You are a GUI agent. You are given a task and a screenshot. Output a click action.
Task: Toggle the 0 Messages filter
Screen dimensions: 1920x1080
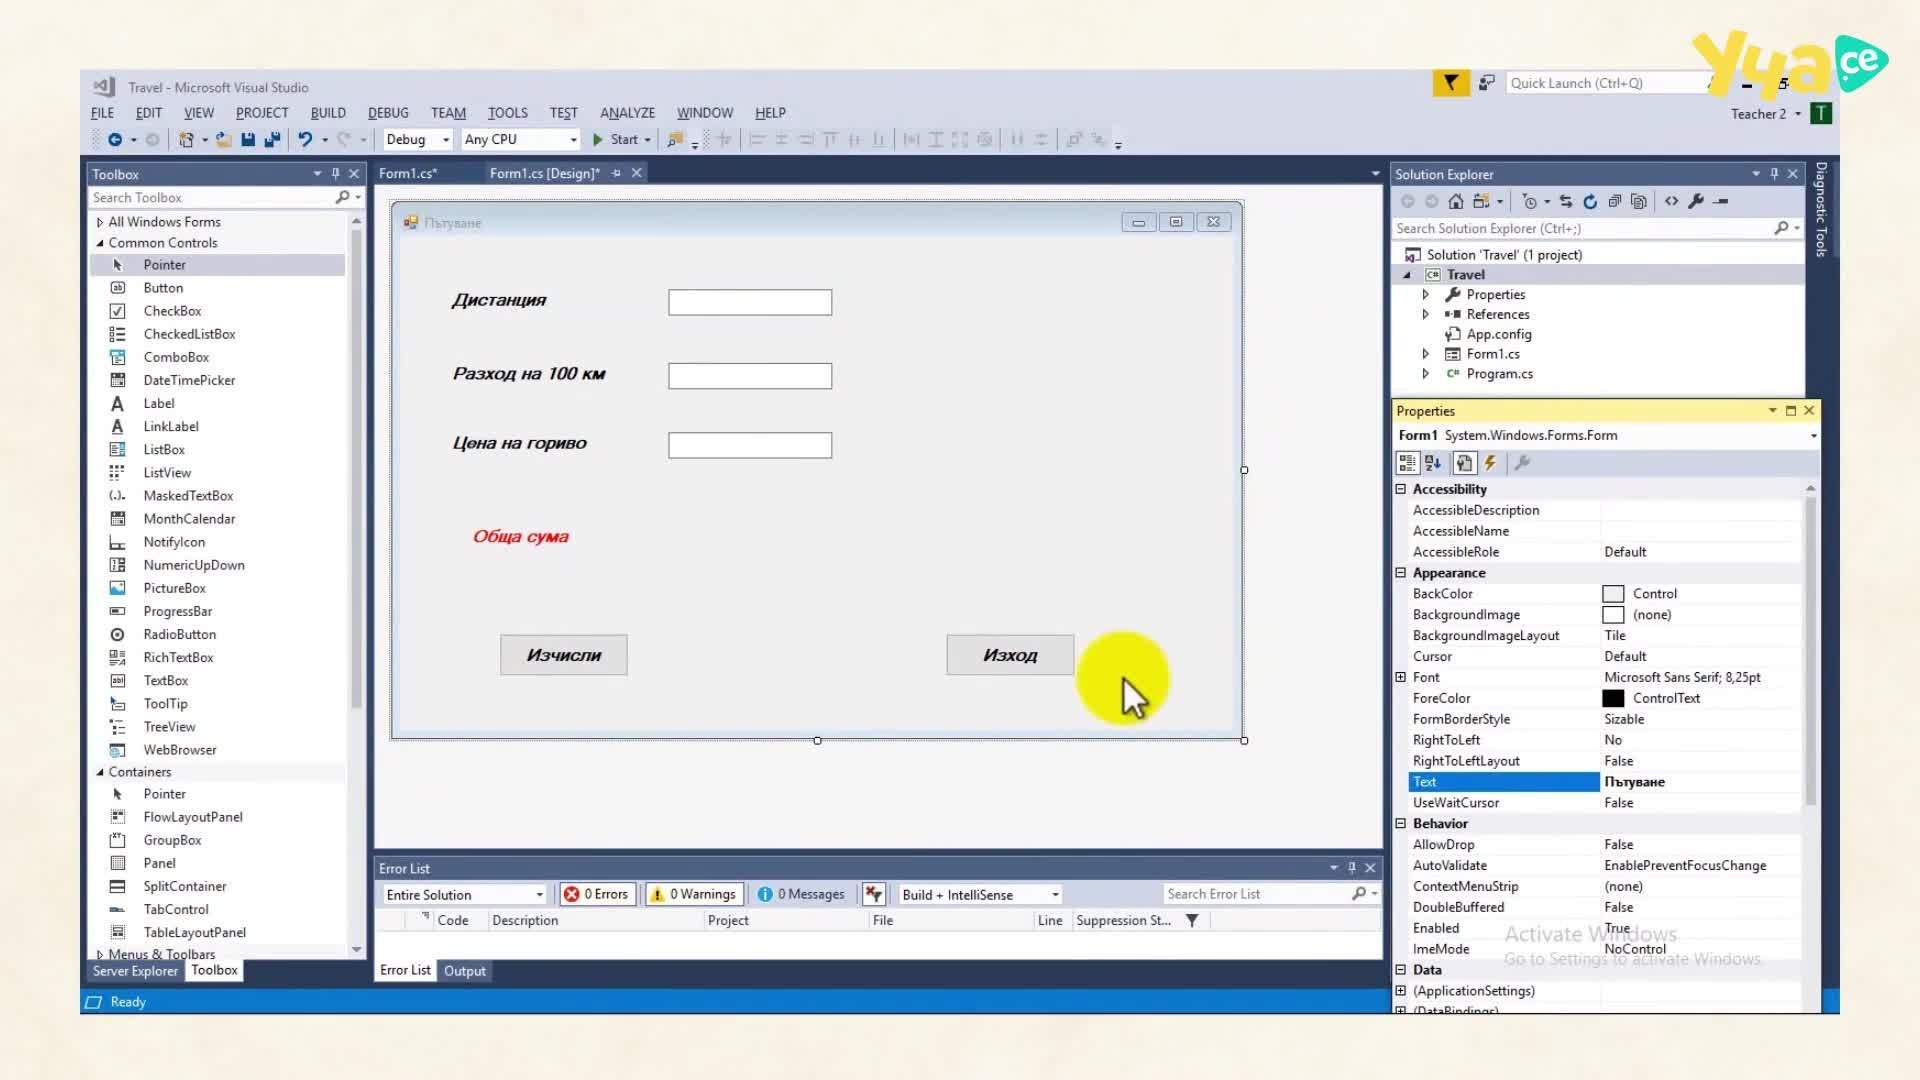tap(801, 894)
